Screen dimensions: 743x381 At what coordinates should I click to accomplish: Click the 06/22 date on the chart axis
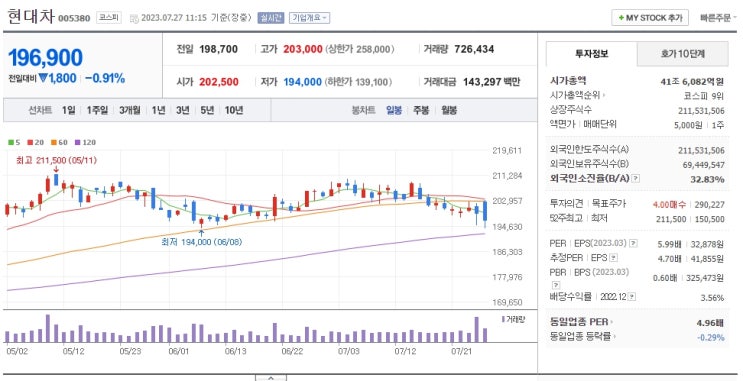pos(292,352)
